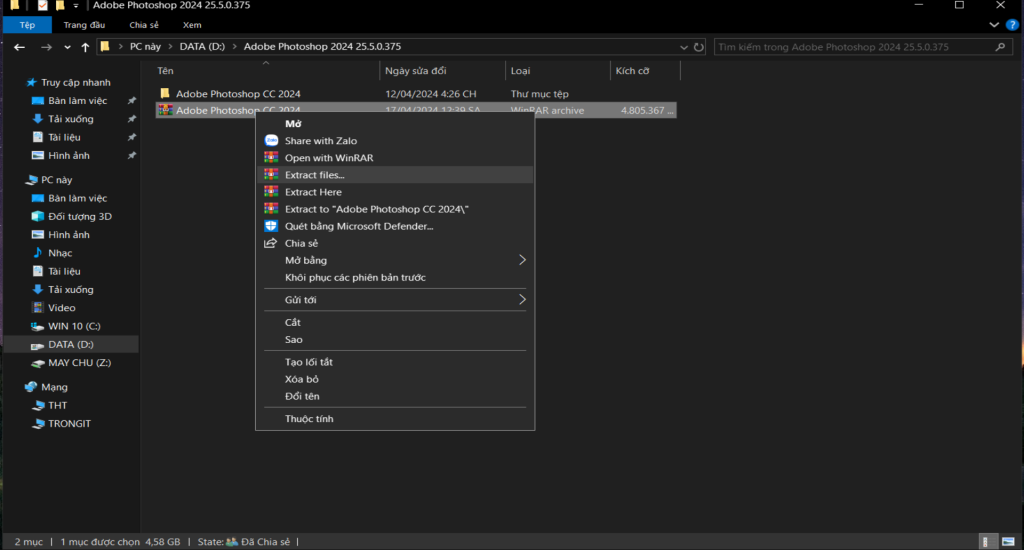Image resolution: width=1024 pixels, height=550 pixels.
Task: Expand the address bar history dropdown
Action: [x=684, y=47]
